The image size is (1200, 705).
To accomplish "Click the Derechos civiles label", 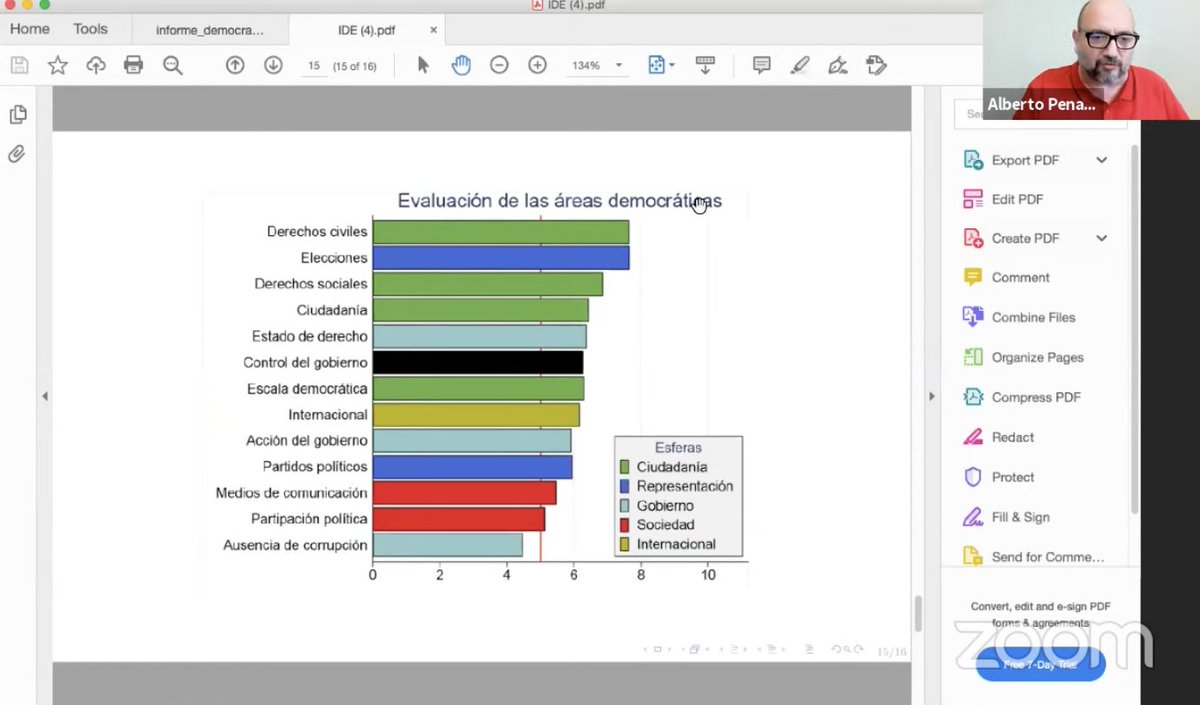I will (x=317, y=231).
